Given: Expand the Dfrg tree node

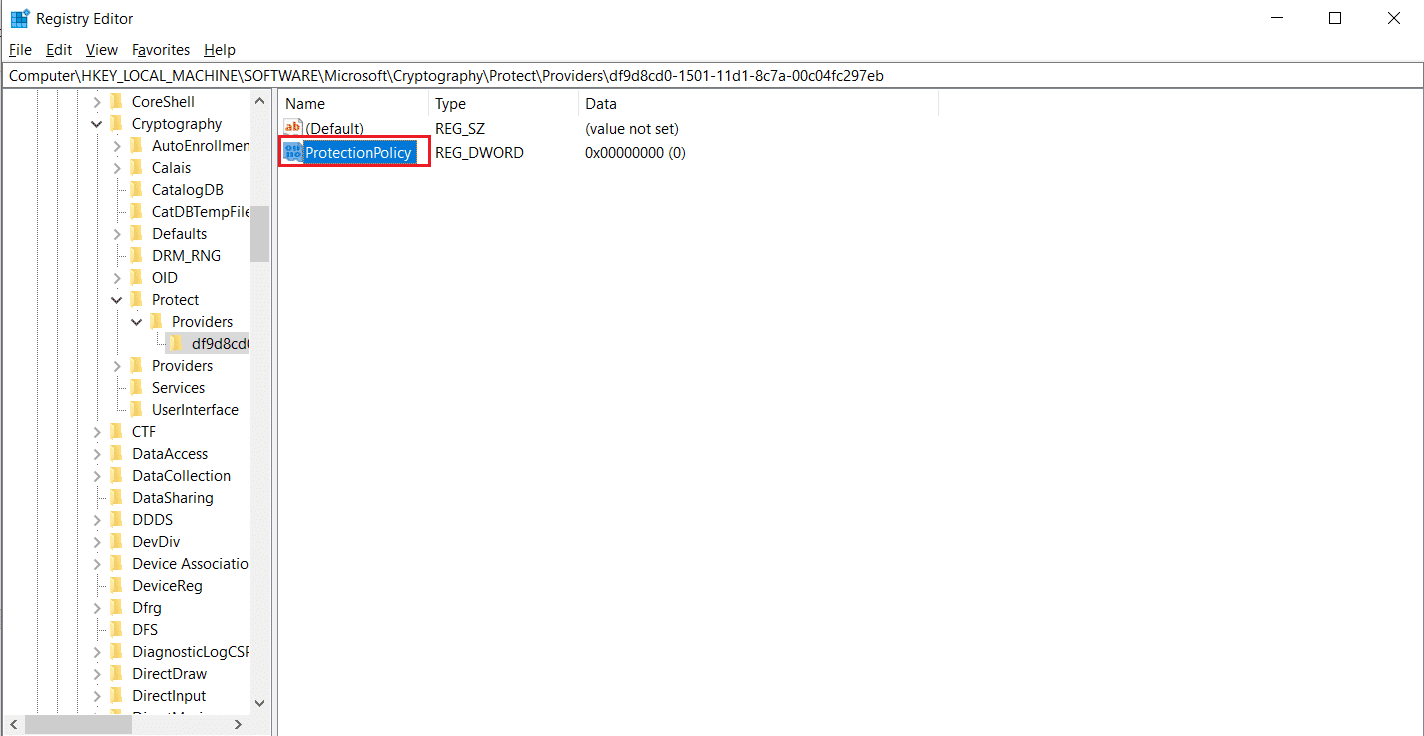Looking at the screenshot, I should point(97,608).
